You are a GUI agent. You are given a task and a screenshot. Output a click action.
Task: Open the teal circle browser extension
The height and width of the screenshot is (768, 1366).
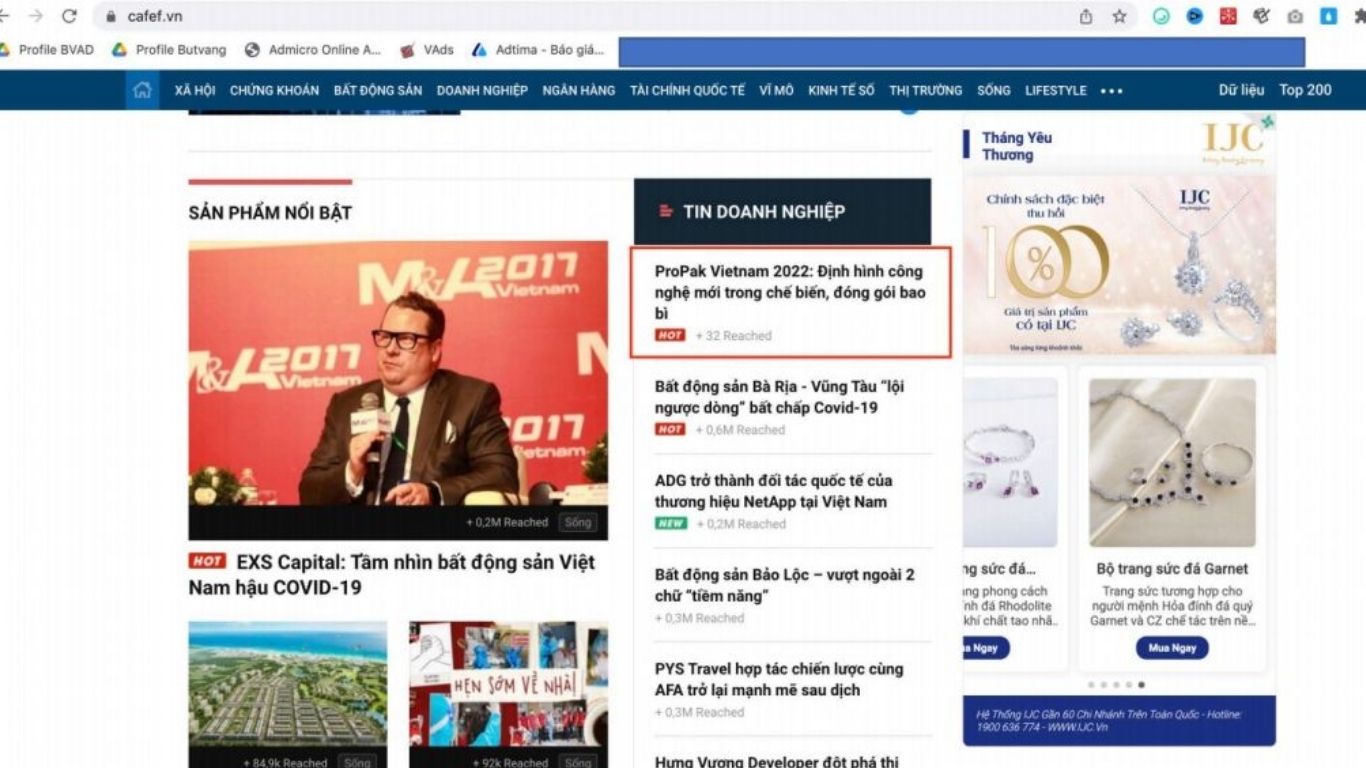point(1161,16)
